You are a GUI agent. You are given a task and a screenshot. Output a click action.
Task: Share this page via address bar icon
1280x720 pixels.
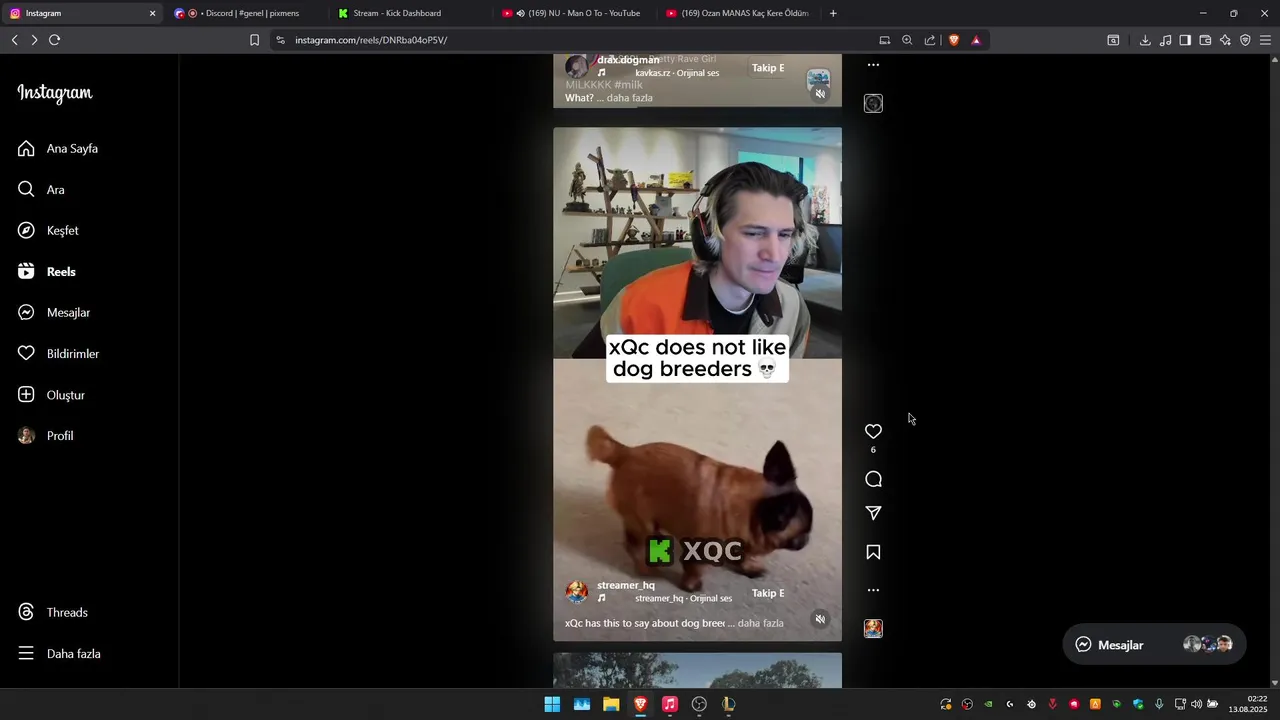(x=930, y=40)
